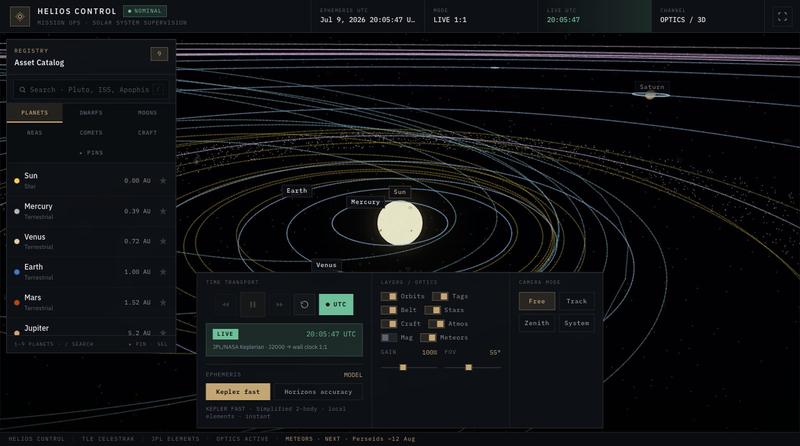Select Horizons accuracy ephemeris model
Viewport: 800px width, 446px height.
click(x=318, y=392)
